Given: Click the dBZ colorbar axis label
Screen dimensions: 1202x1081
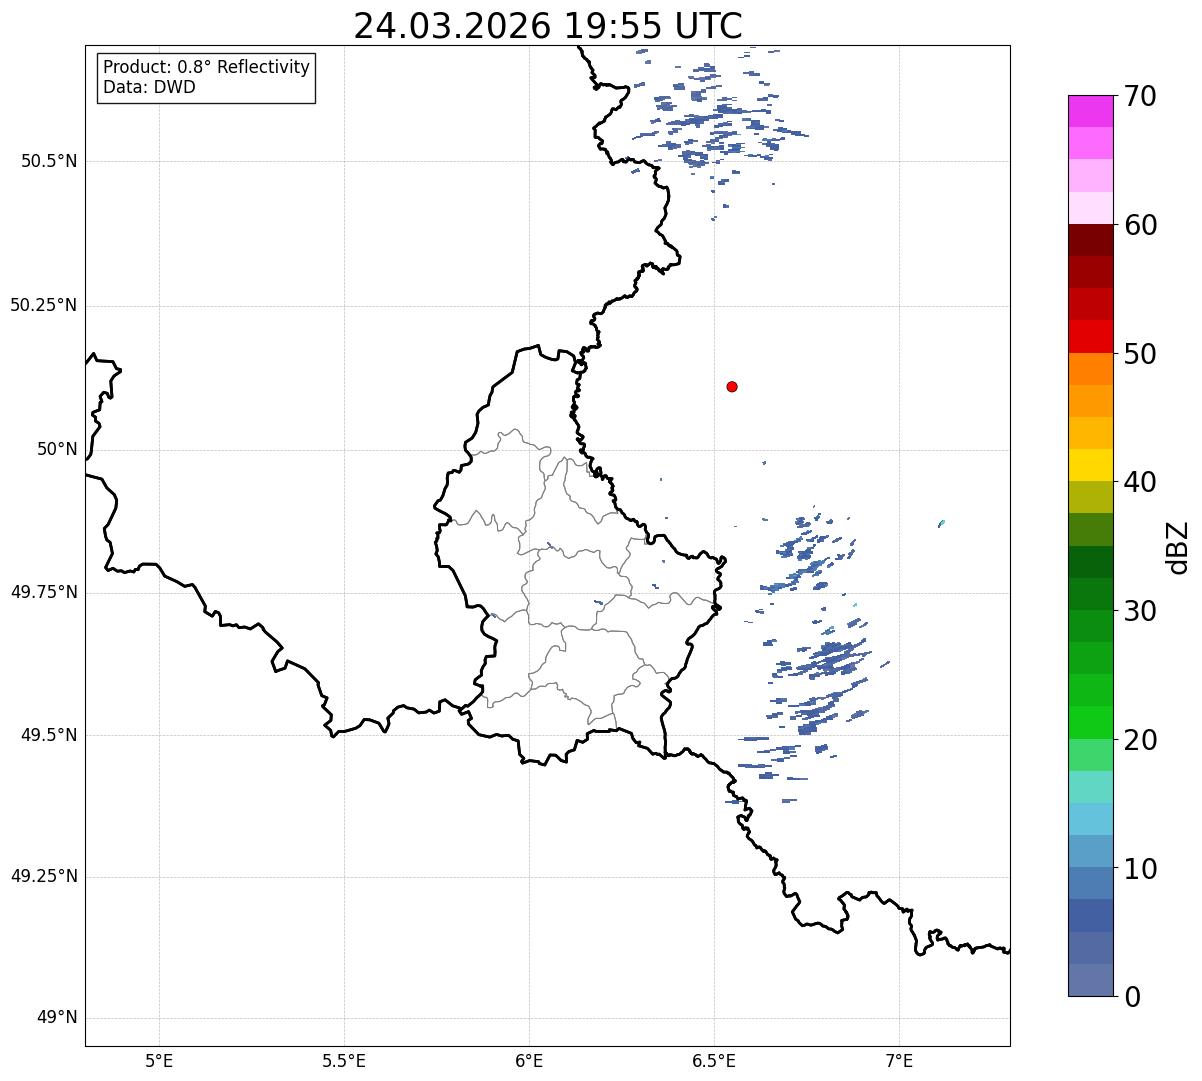Looking at the screenshot, I should [x=1178, y=546].
